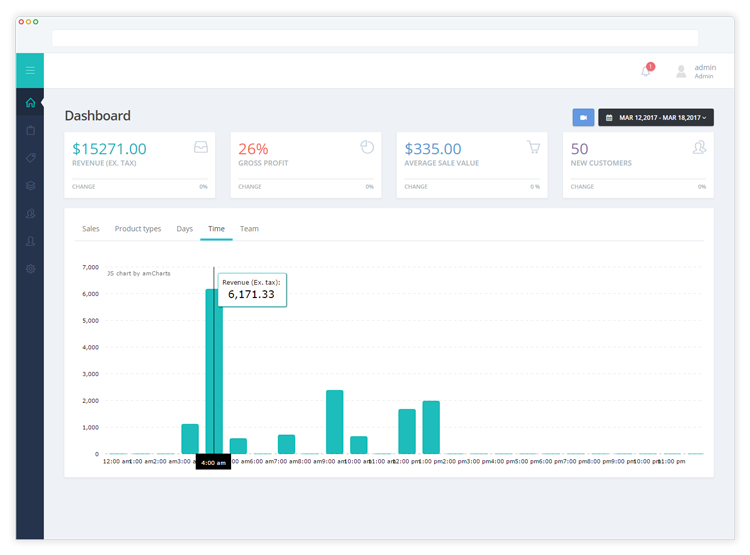
Task: Click the browser address bar field
Action: pos(375,38)
